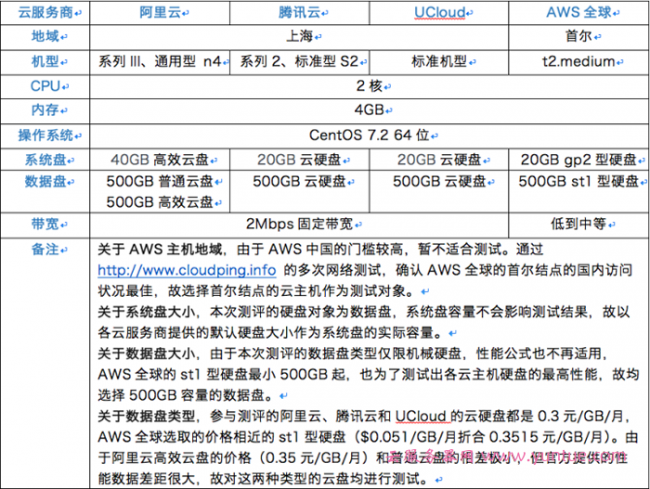The image size is (650, 489).
Task: Select the 500GB st1 型硬盘 cell
Action: 578,181
